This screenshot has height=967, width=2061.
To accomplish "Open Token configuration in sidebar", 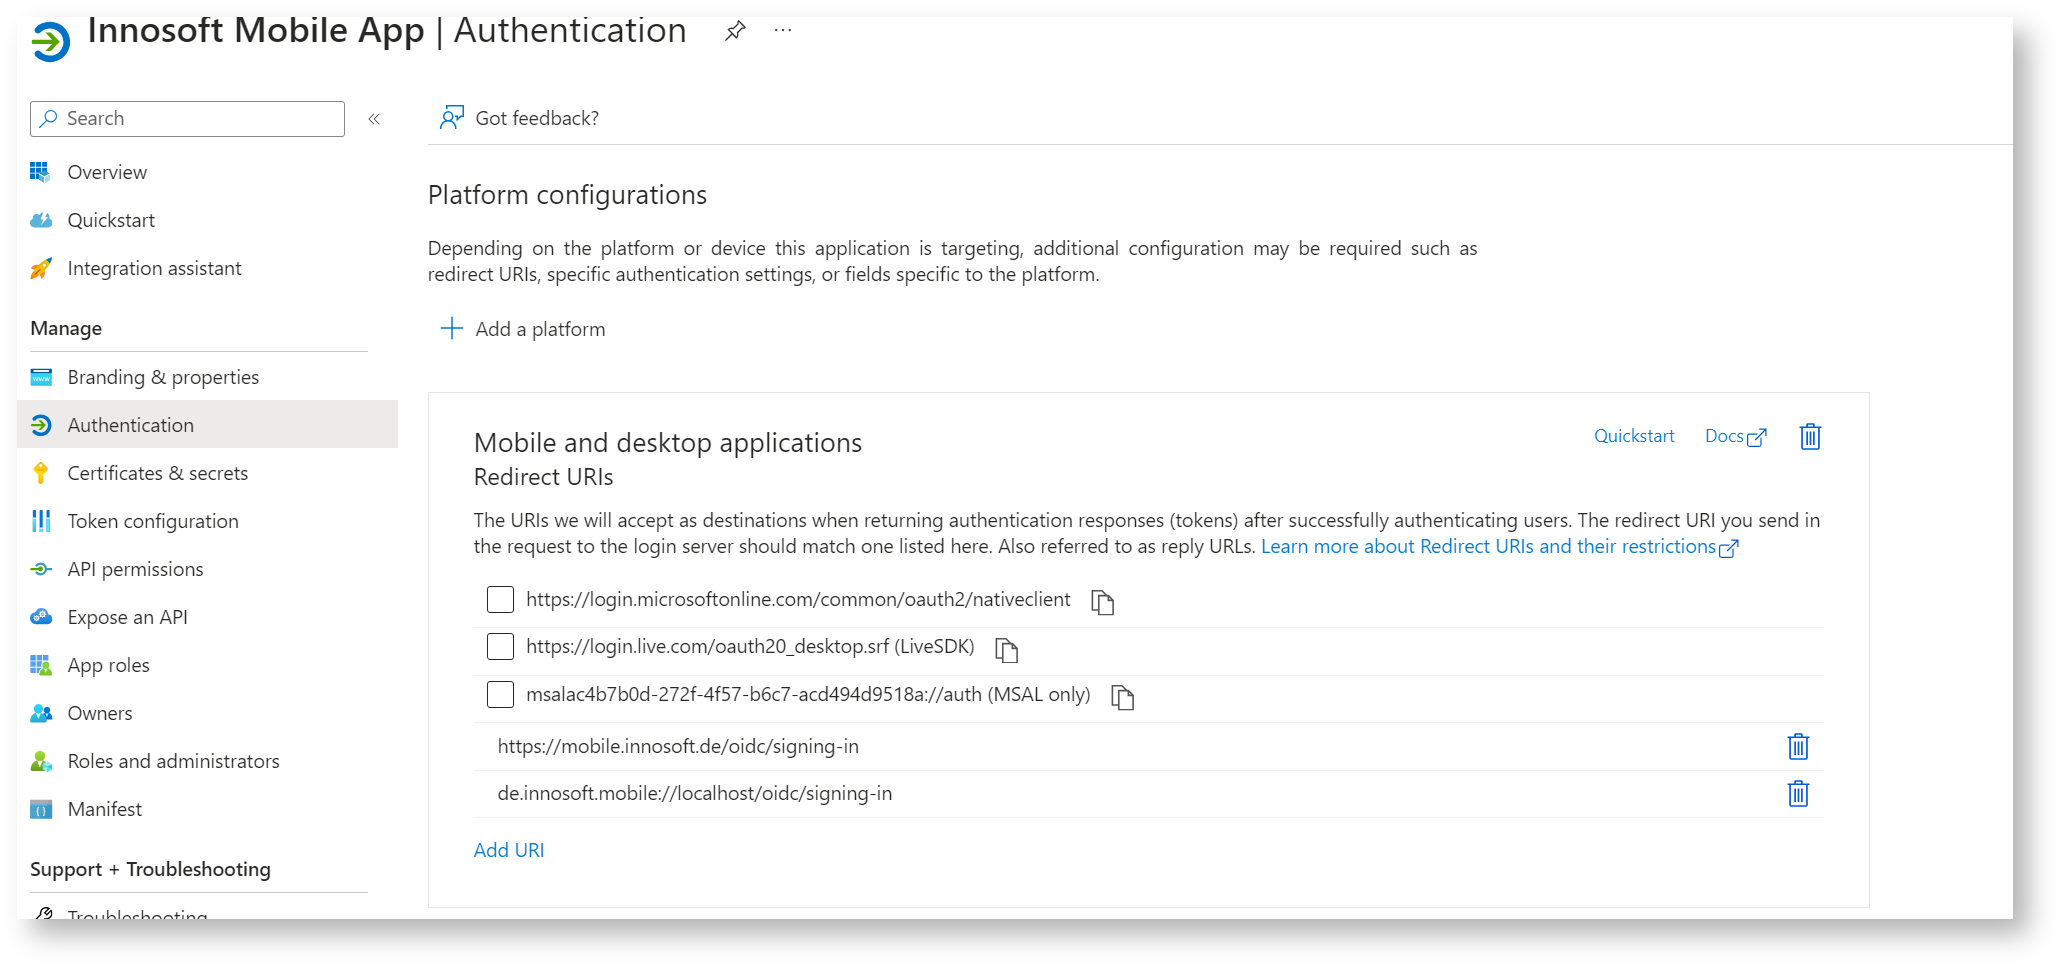I will [x=152, y=521].
